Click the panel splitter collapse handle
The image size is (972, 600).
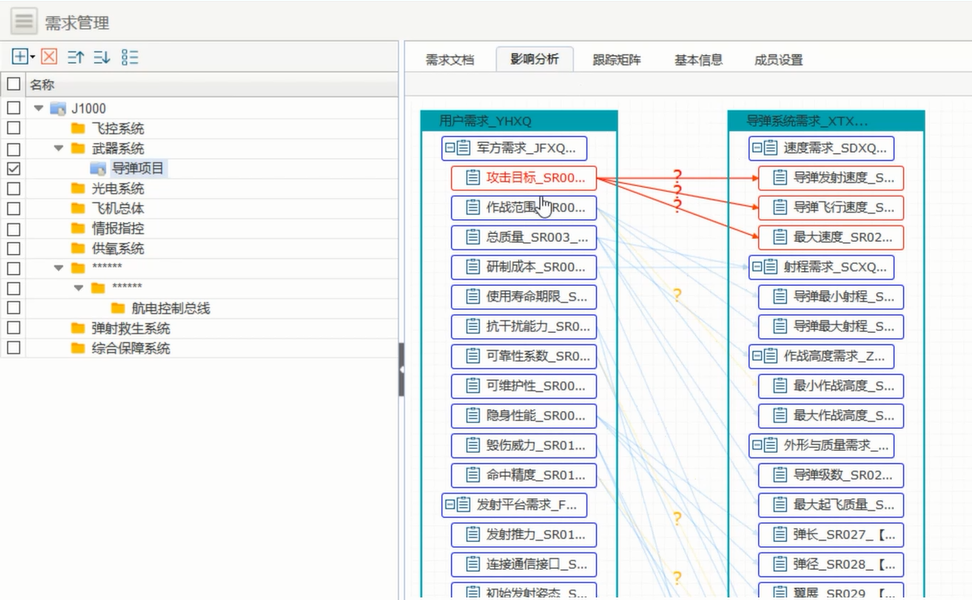(x=401, y=369)
